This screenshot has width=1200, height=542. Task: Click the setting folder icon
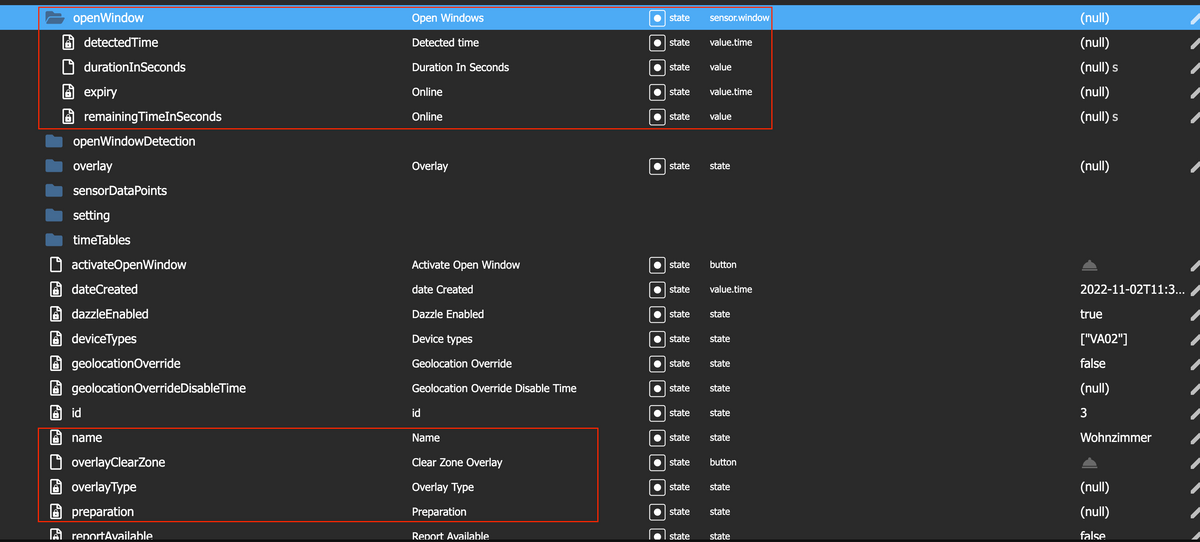pyautogui.click(x=55, y=215)
